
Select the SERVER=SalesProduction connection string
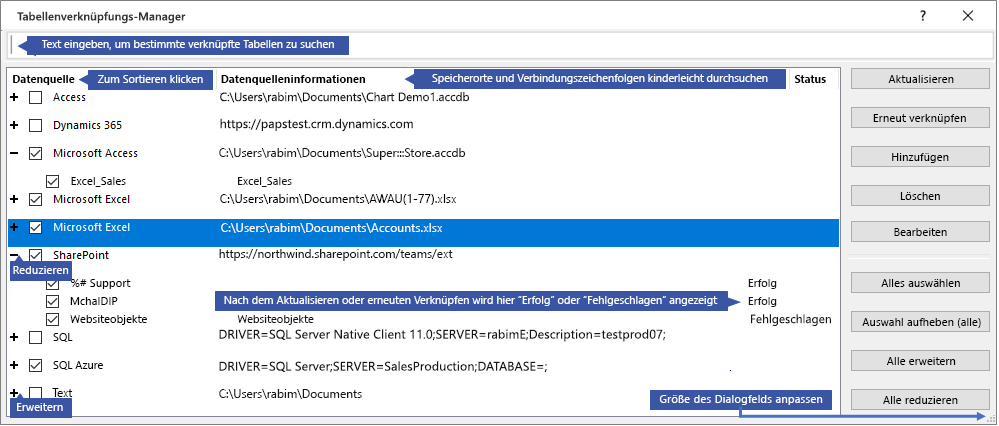coord(383,366)
